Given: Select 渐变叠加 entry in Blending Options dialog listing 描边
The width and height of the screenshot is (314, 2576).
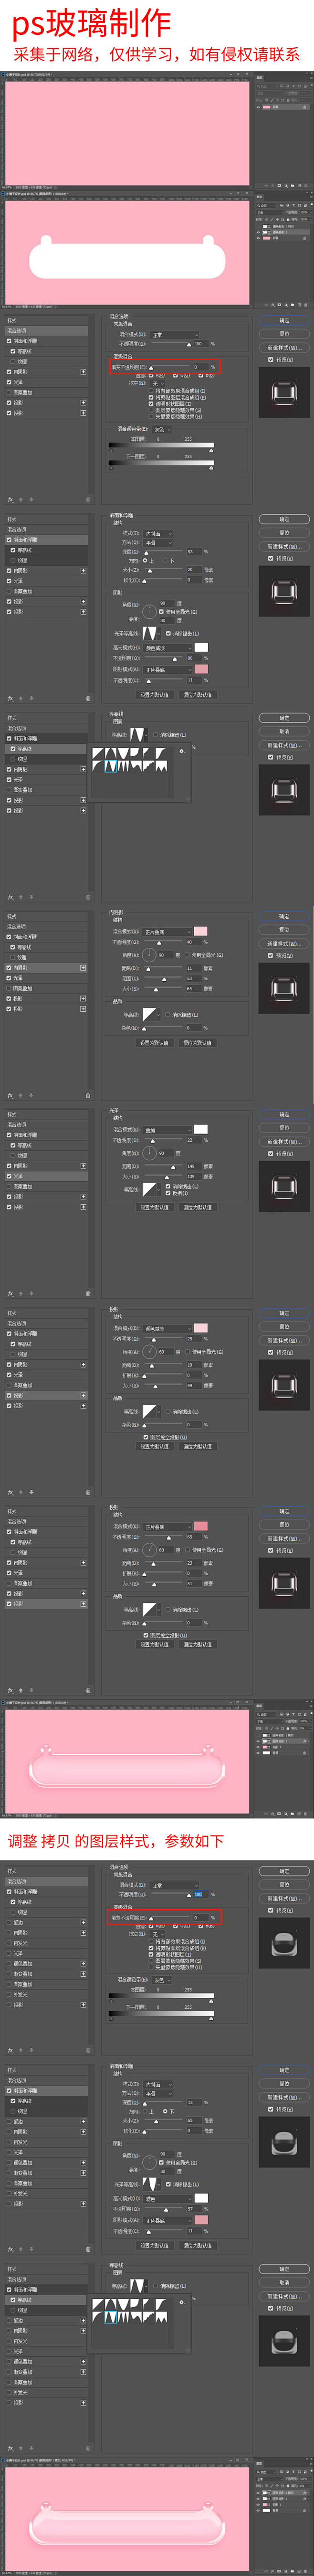Looking at the screenshot, I should pyautogui.click(x=46, y=1973).
